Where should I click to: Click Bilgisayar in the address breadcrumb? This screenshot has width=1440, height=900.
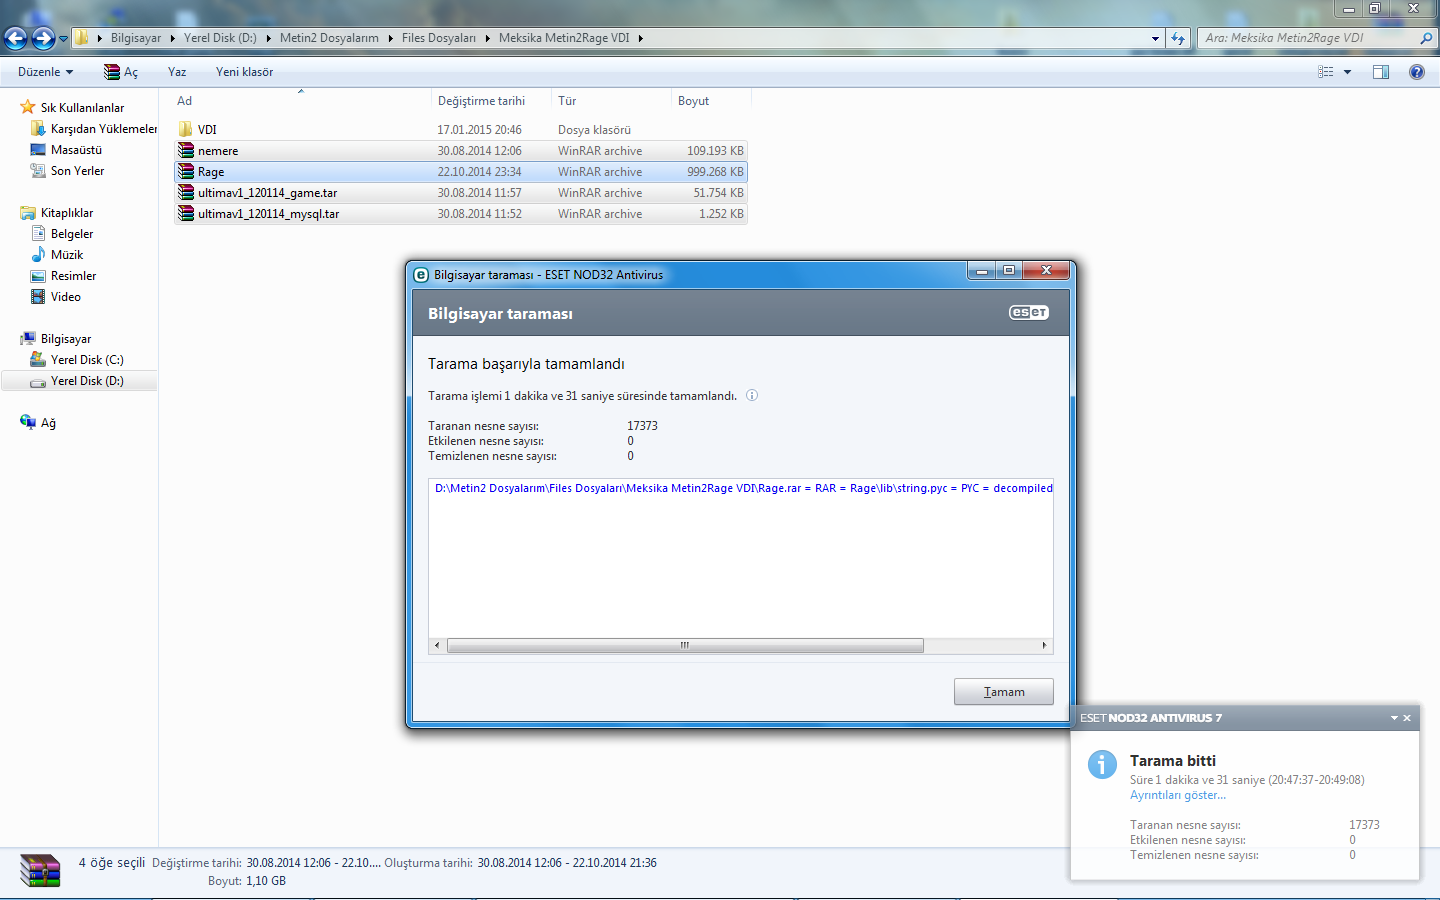136,38
